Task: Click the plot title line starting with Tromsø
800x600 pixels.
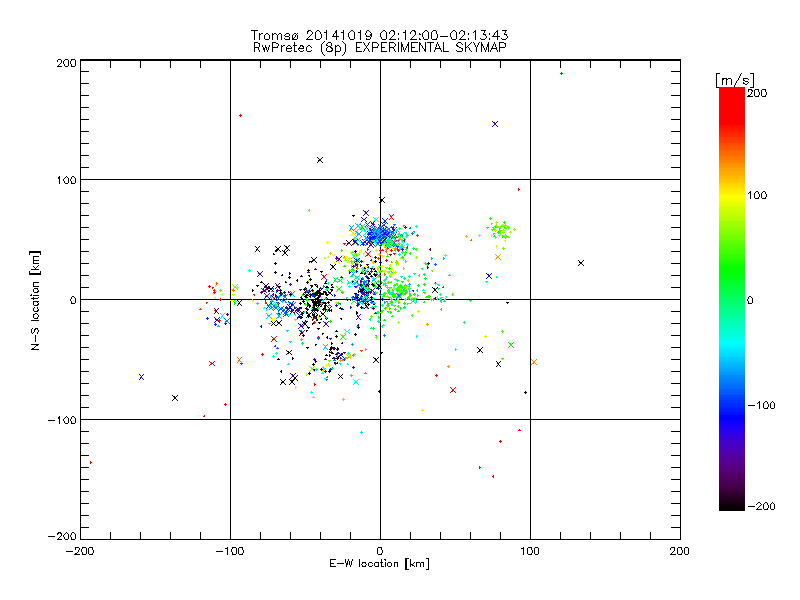Action: (x=379, y=35)
